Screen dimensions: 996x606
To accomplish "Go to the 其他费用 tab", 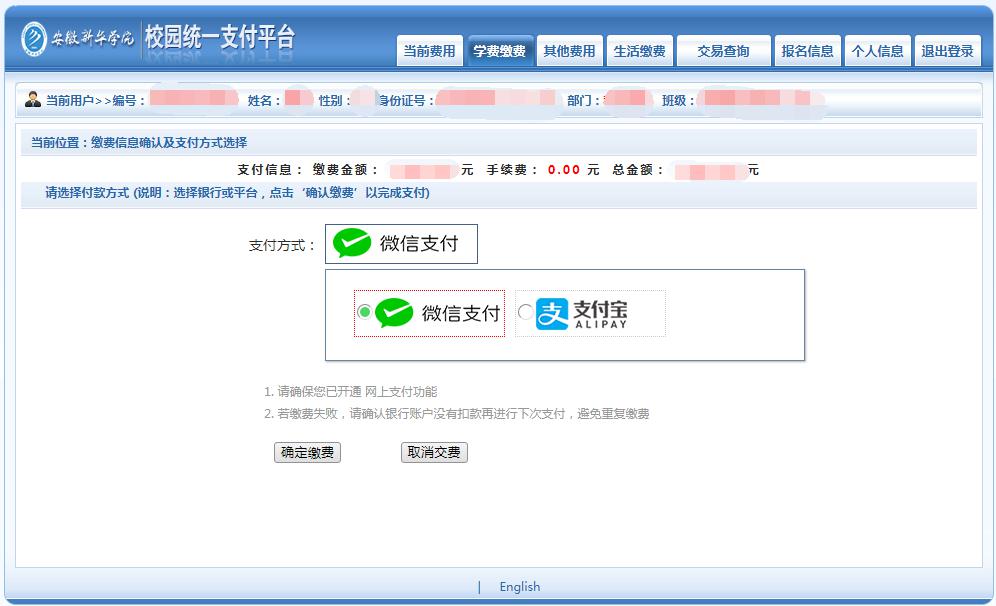I will pos(569,51).
